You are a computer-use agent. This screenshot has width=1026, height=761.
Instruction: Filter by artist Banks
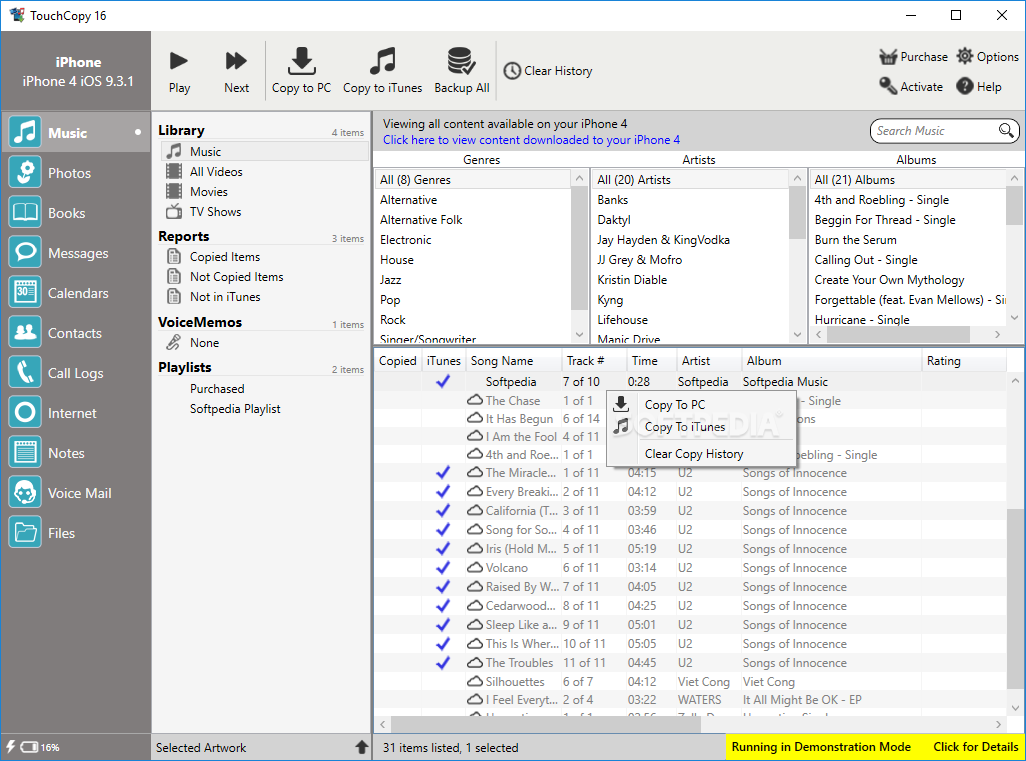point(691,200)
